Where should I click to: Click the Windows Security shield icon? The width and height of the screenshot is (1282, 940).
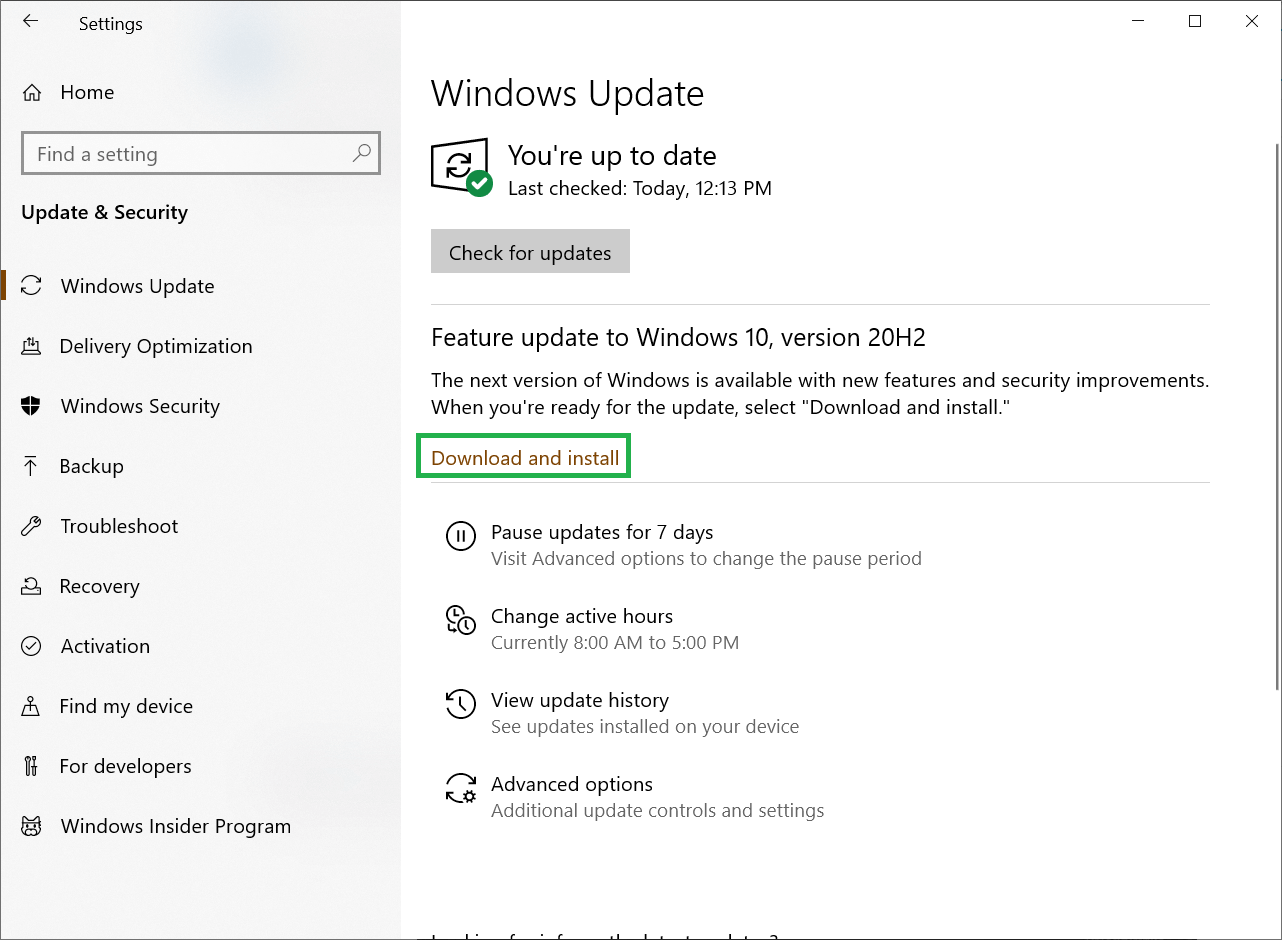[31, 406]
